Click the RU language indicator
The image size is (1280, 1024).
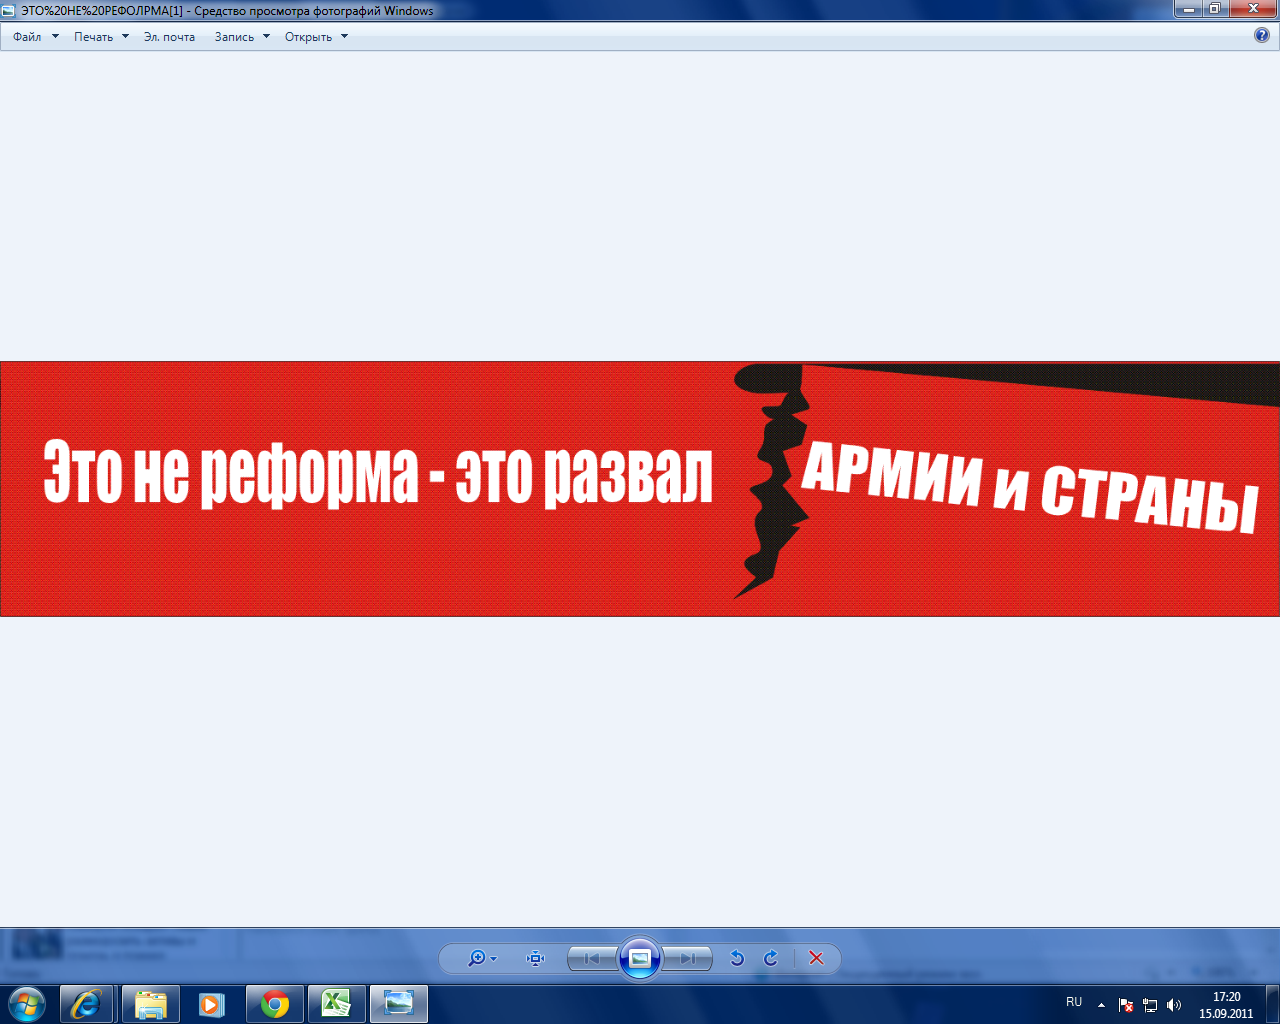(1074, 1002)
